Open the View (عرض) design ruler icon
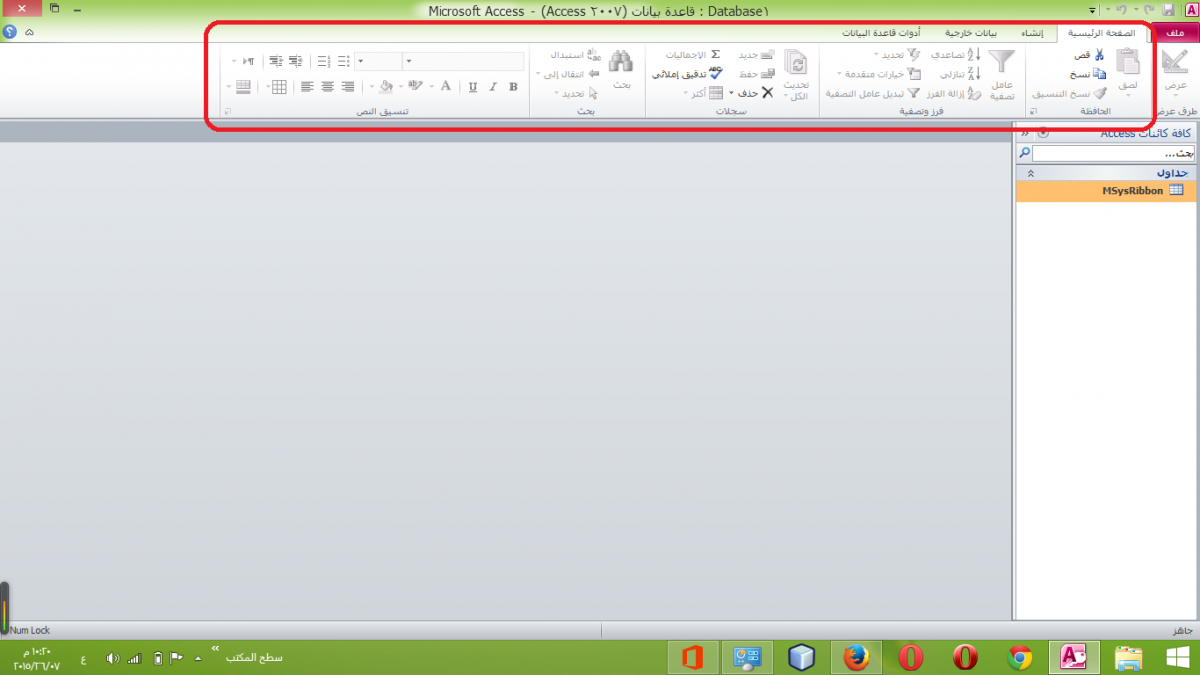 tap(1175, 62)
